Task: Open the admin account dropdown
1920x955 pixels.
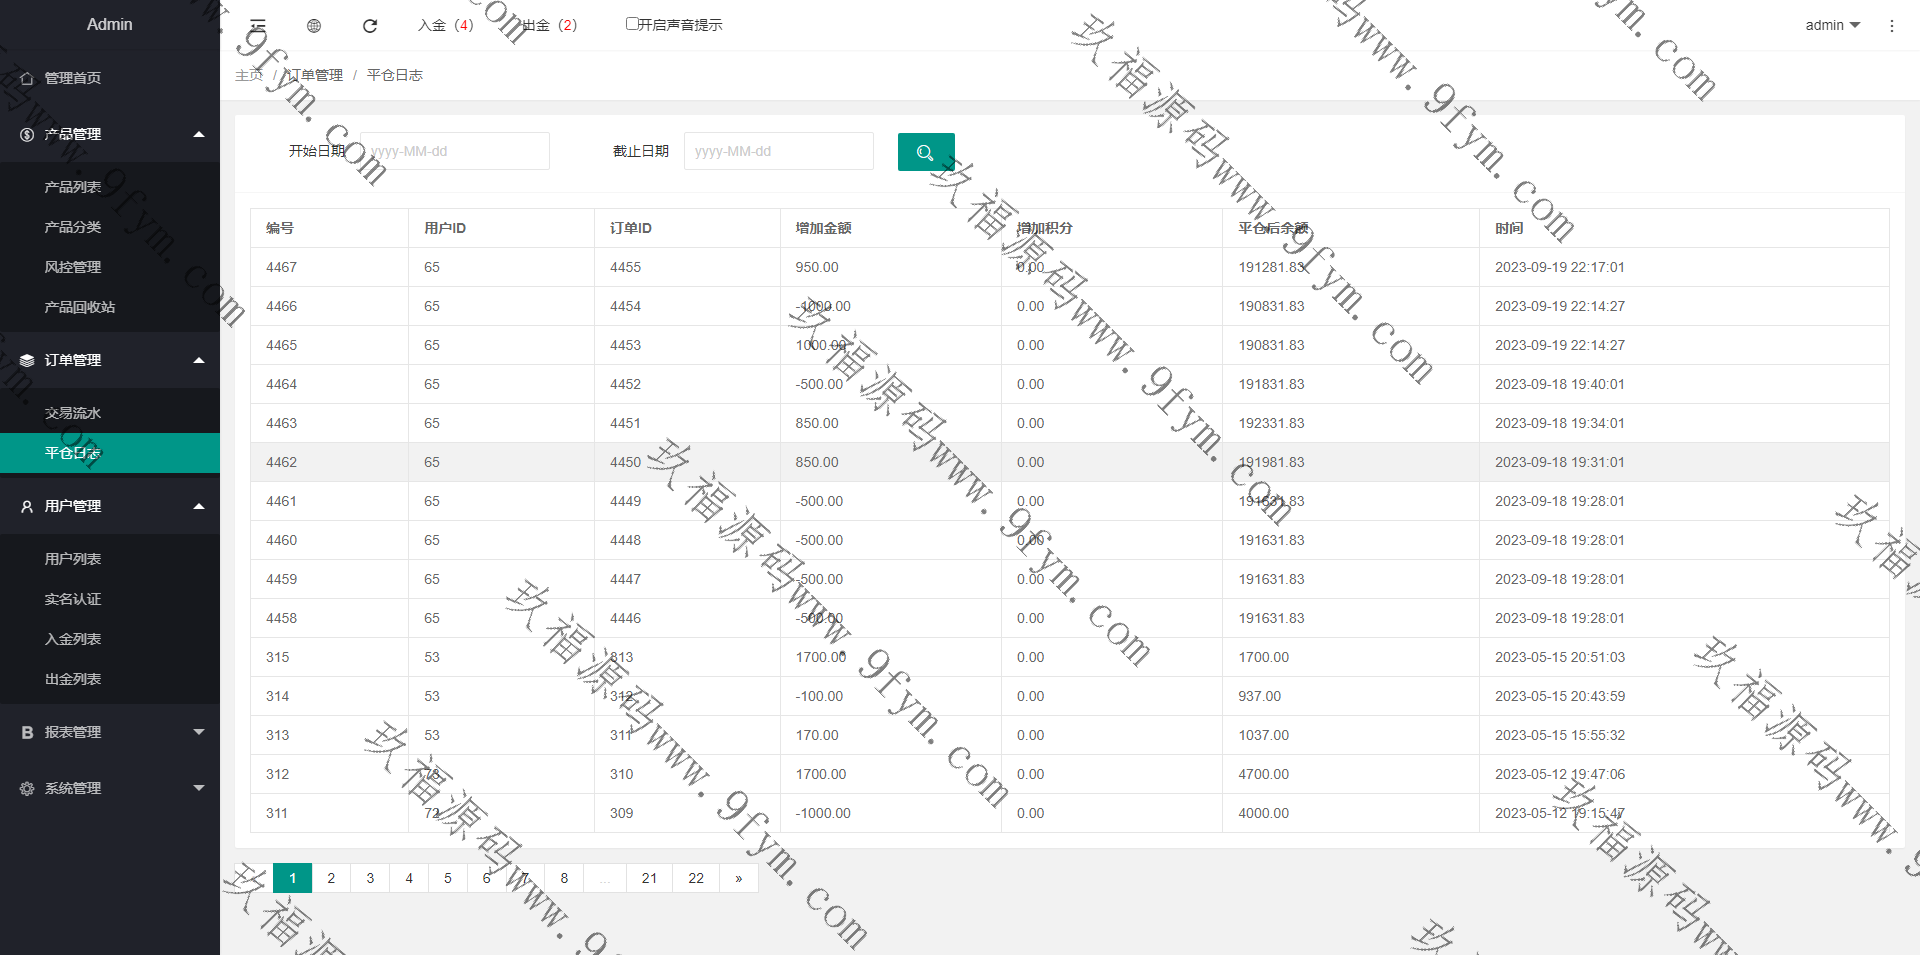Action: [1832, 25]
